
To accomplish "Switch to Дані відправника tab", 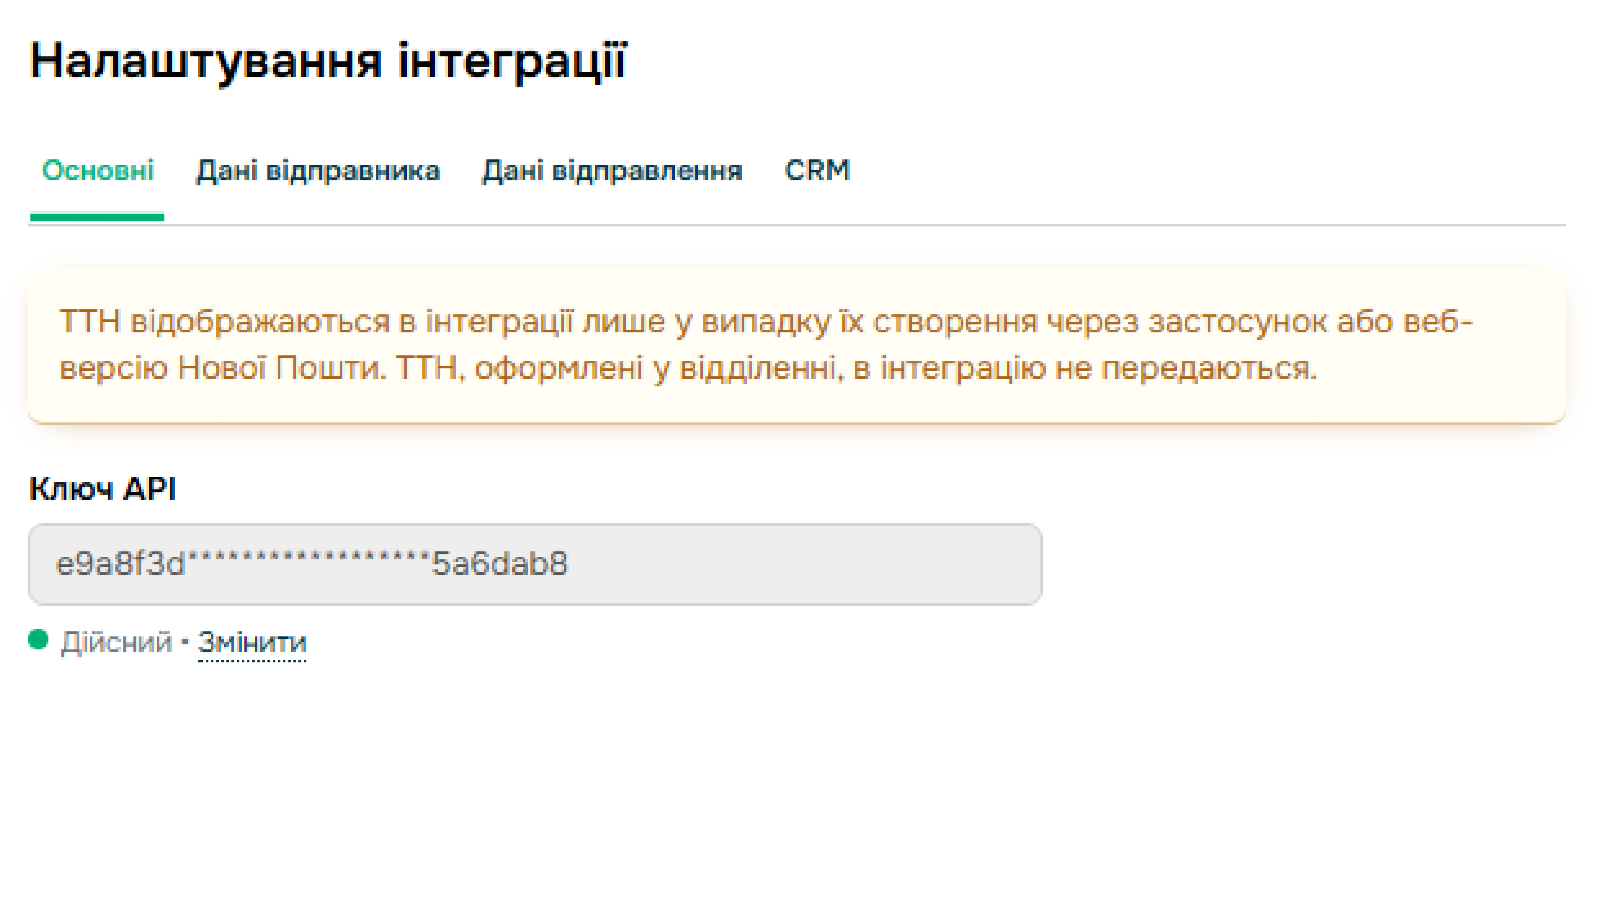I will 317,171.
